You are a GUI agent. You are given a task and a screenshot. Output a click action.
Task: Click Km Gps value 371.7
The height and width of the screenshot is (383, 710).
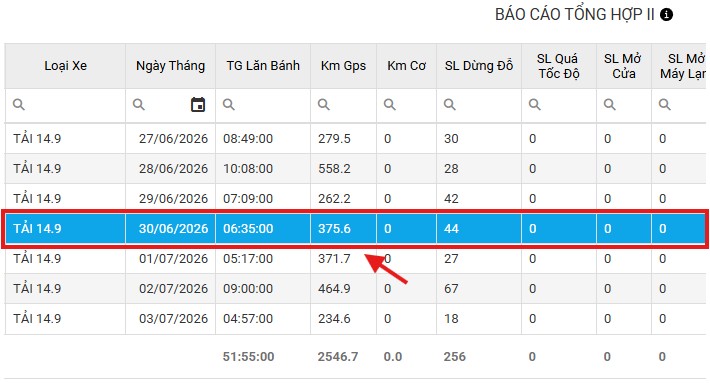[334, 259]
